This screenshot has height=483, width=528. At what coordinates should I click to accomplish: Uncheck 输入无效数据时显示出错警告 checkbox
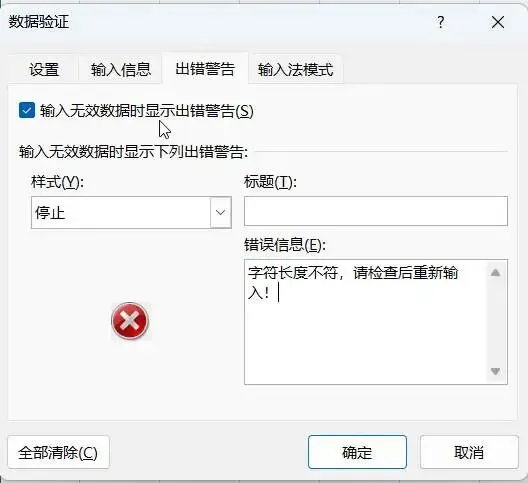coord(27,110)
